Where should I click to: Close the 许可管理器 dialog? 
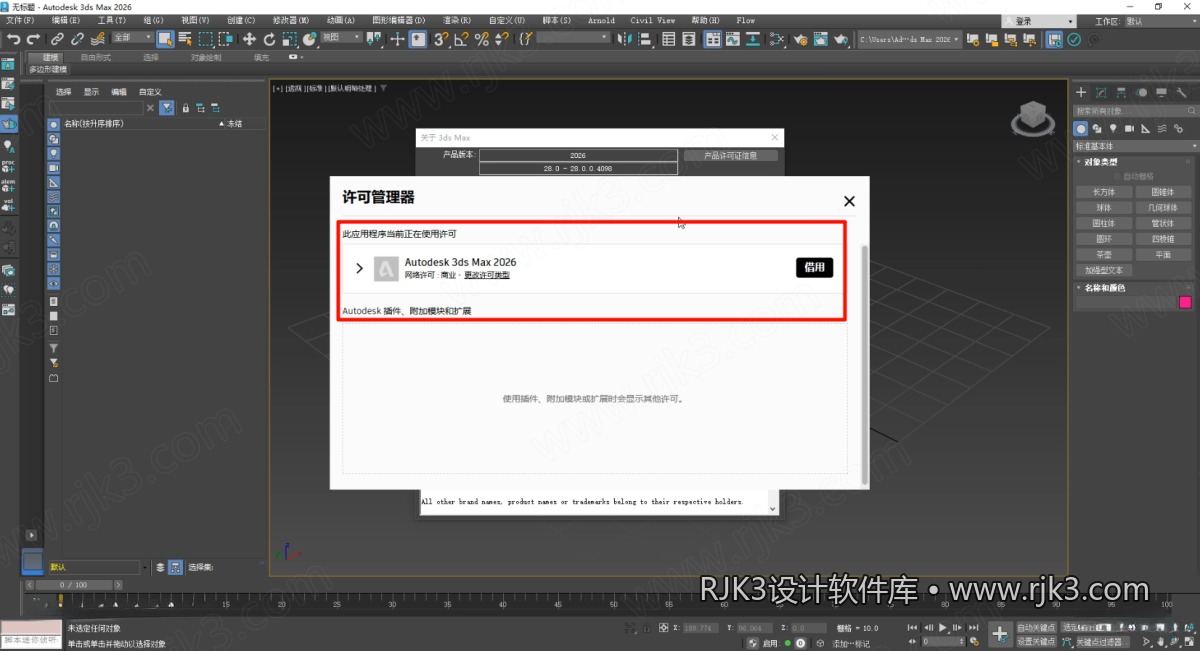849,201
